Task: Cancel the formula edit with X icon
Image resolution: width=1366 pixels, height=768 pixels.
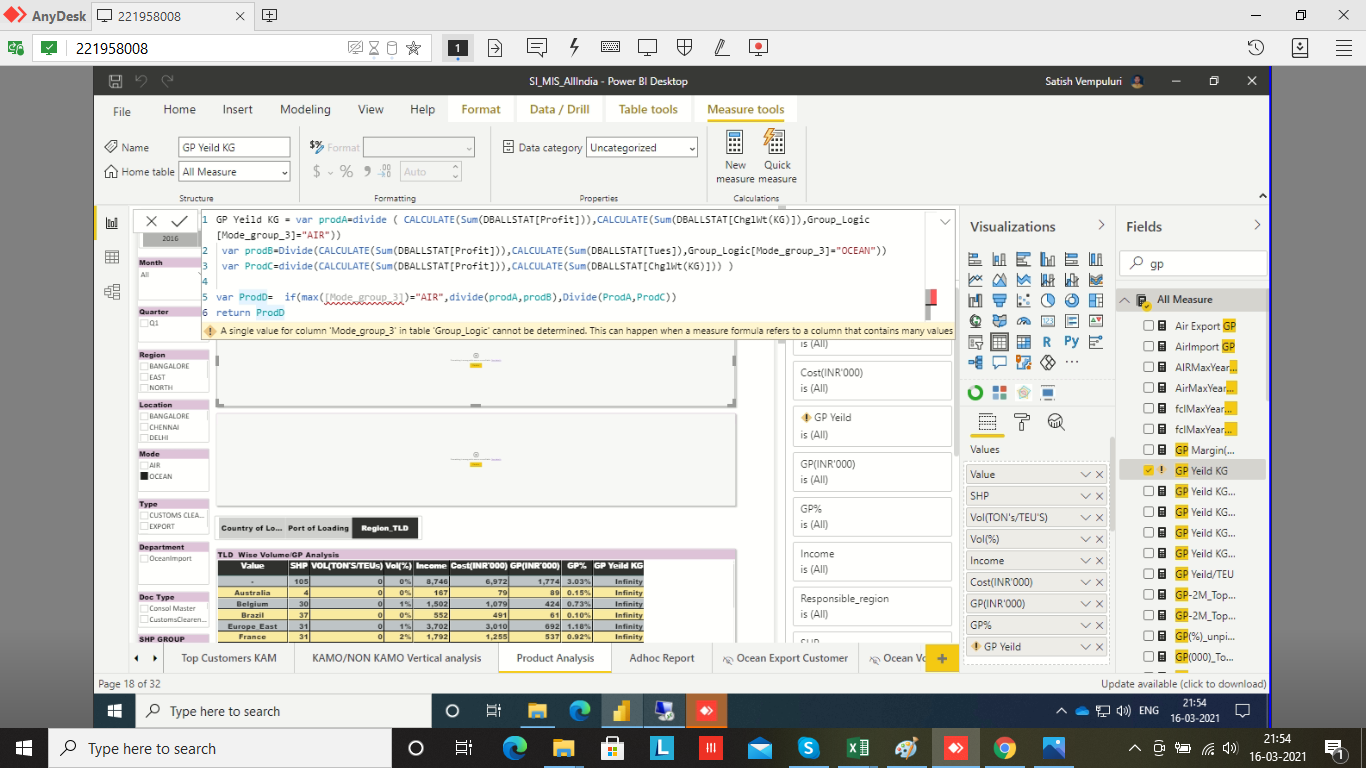Action: [151, 221]
